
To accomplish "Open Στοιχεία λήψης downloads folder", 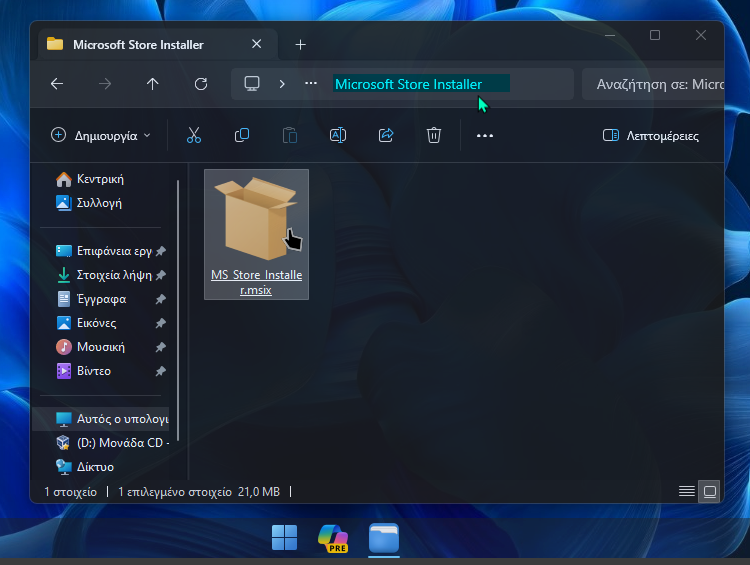I will [104, 275].
